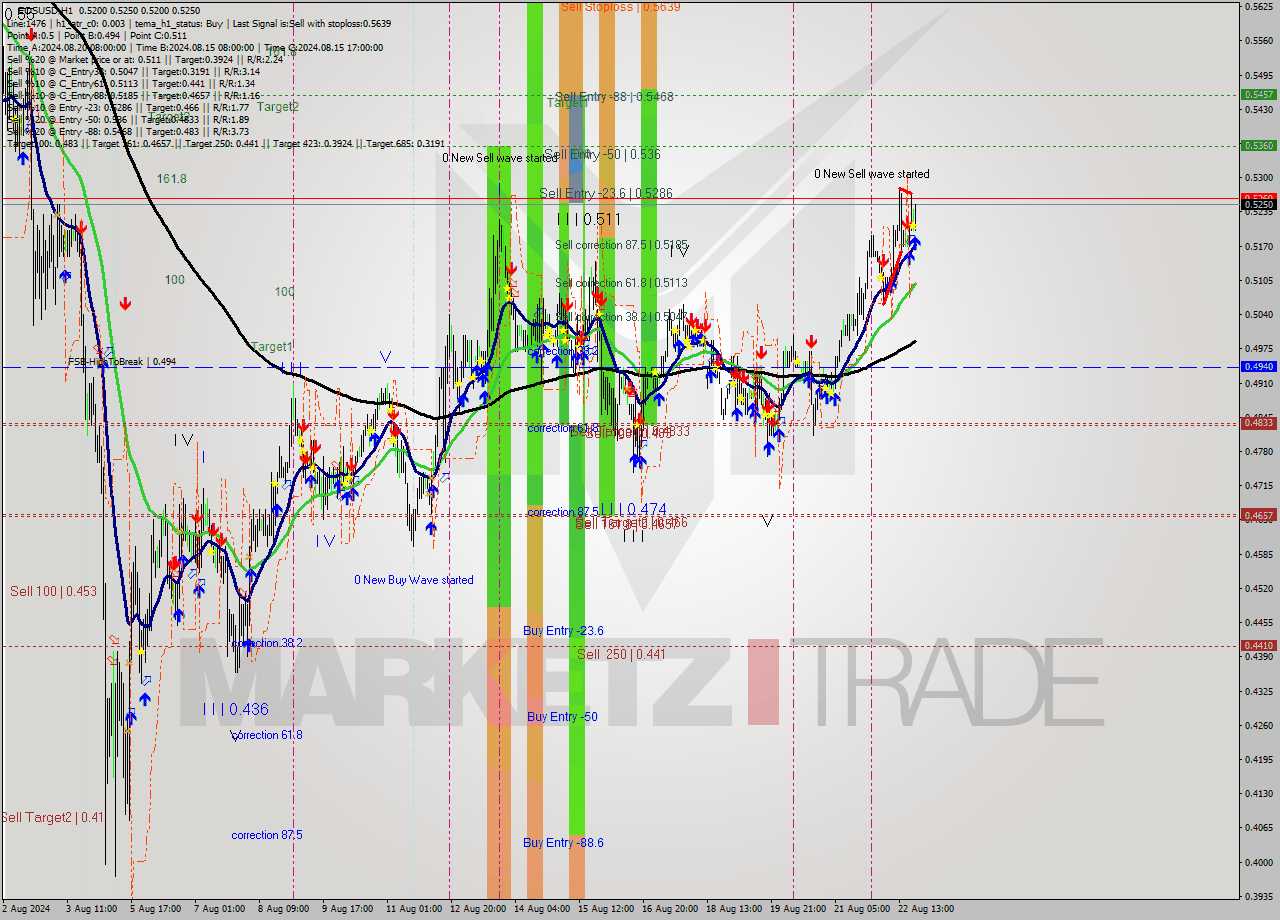Click the green '161.8' Fibonacci label
The height and width of the screenshot is (920, 1280).
pyautogui.click(x=171, y=178)
